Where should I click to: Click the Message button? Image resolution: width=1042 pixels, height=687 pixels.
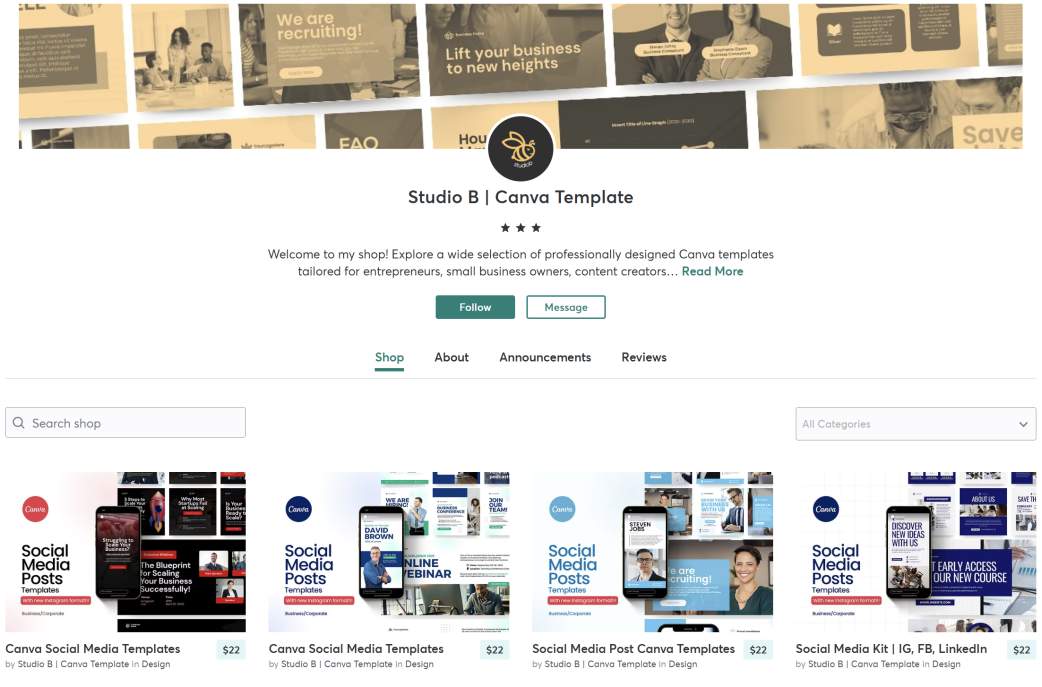tap(566, 307)
